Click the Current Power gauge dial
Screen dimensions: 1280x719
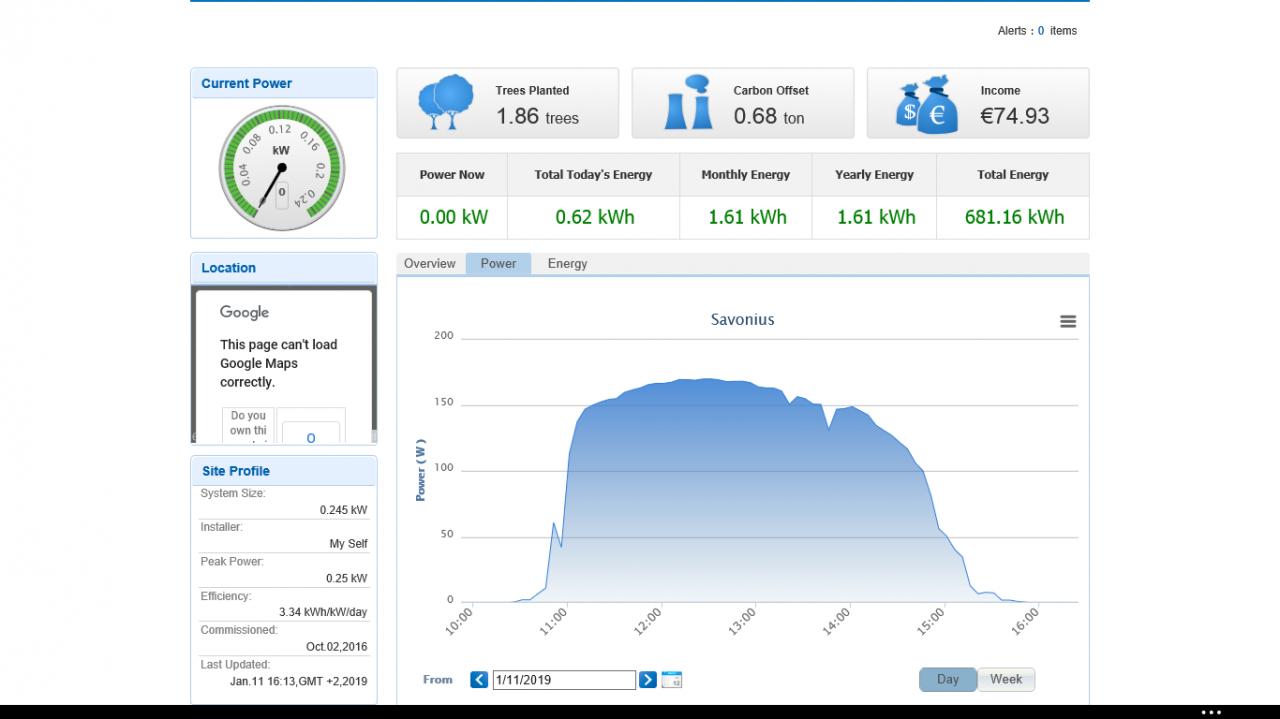pos(281,168)
